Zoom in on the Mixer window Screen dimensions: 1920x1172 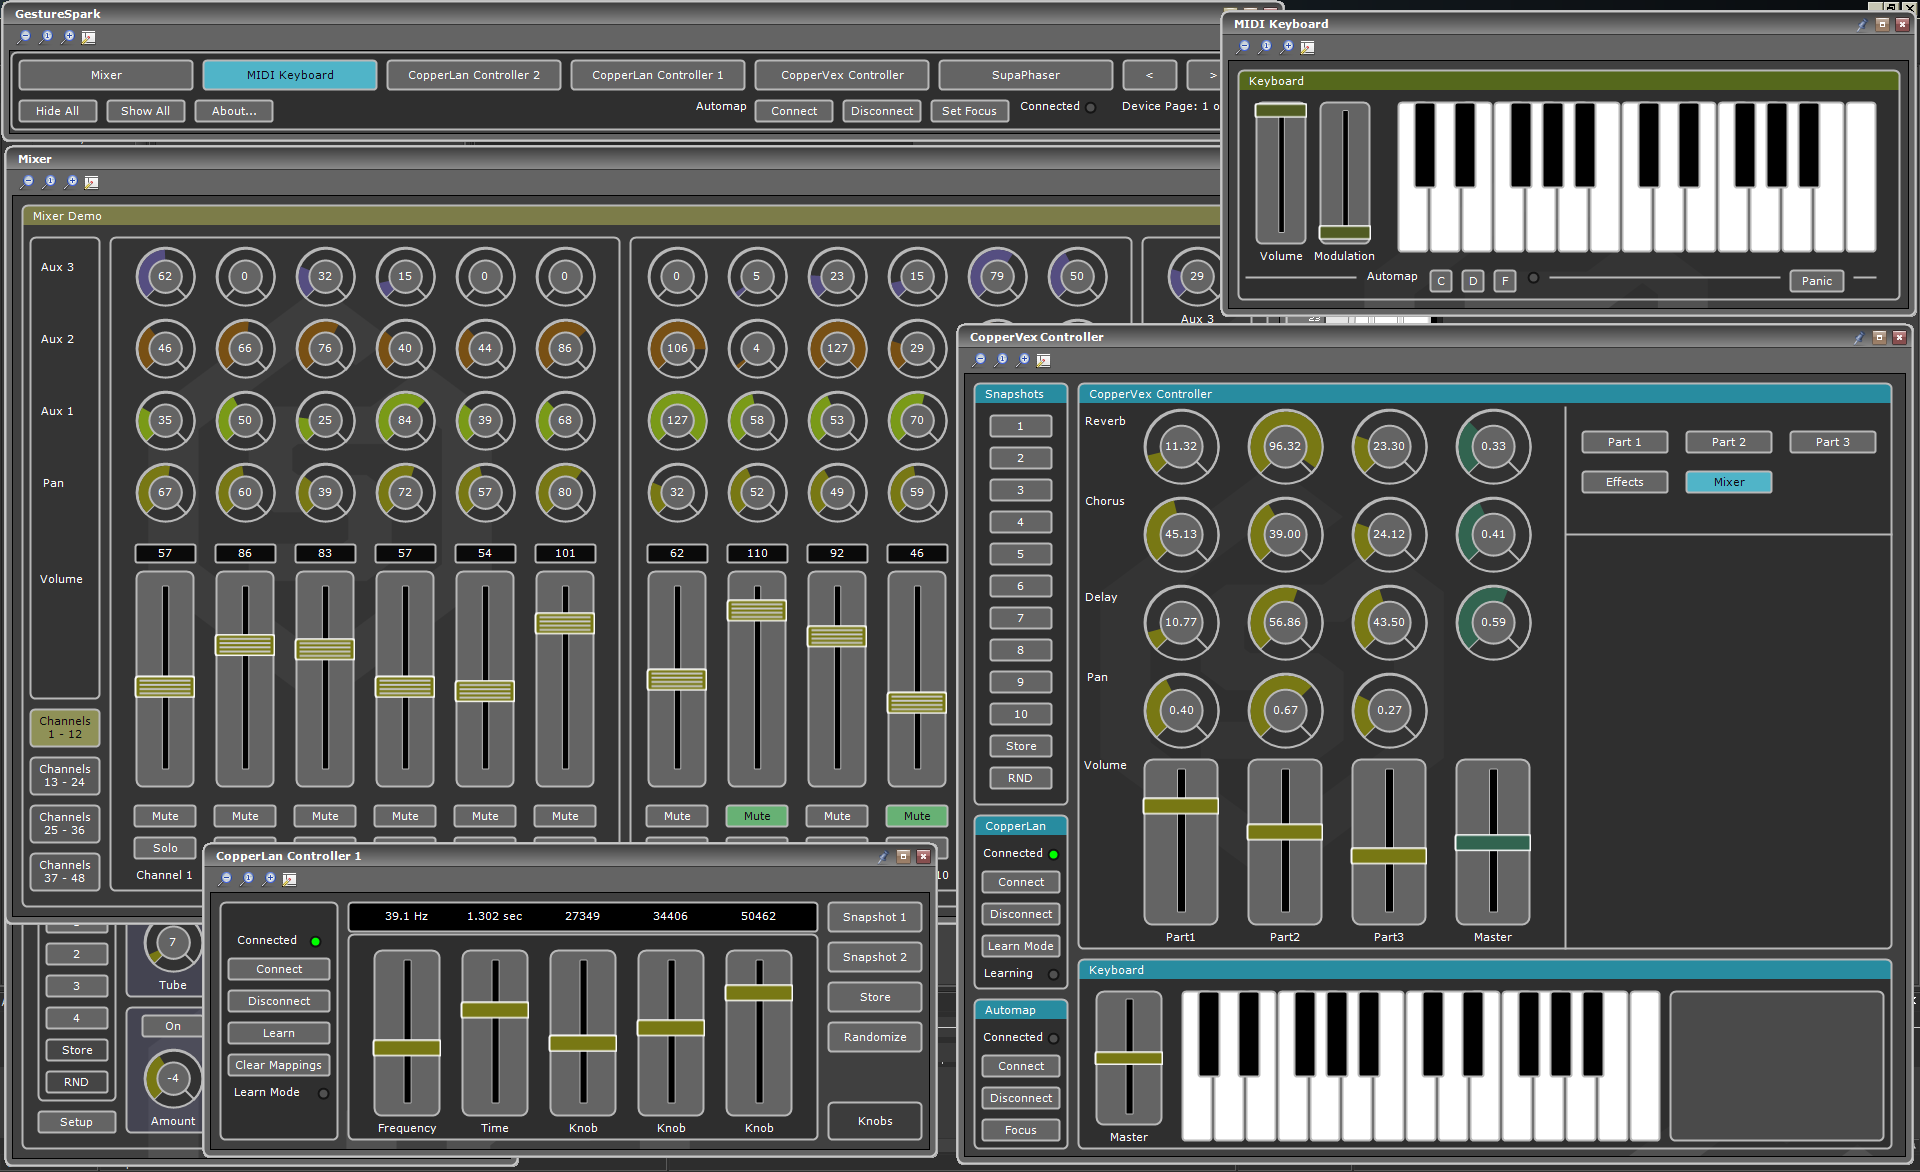pyautogui.click(x=71, y=182)
